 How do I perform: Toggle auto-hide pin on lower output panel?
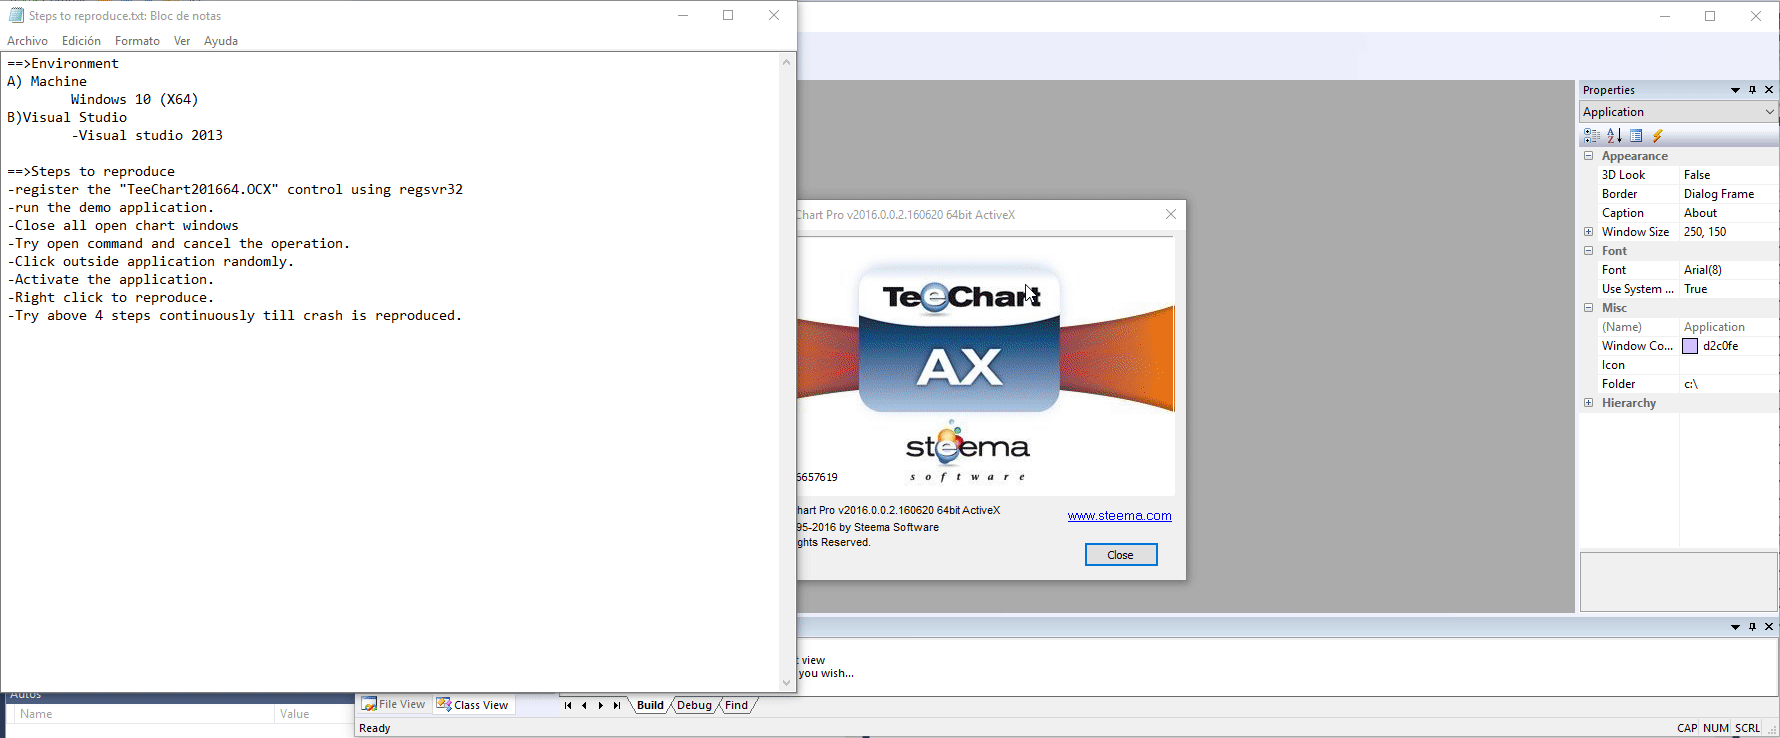1752,627
